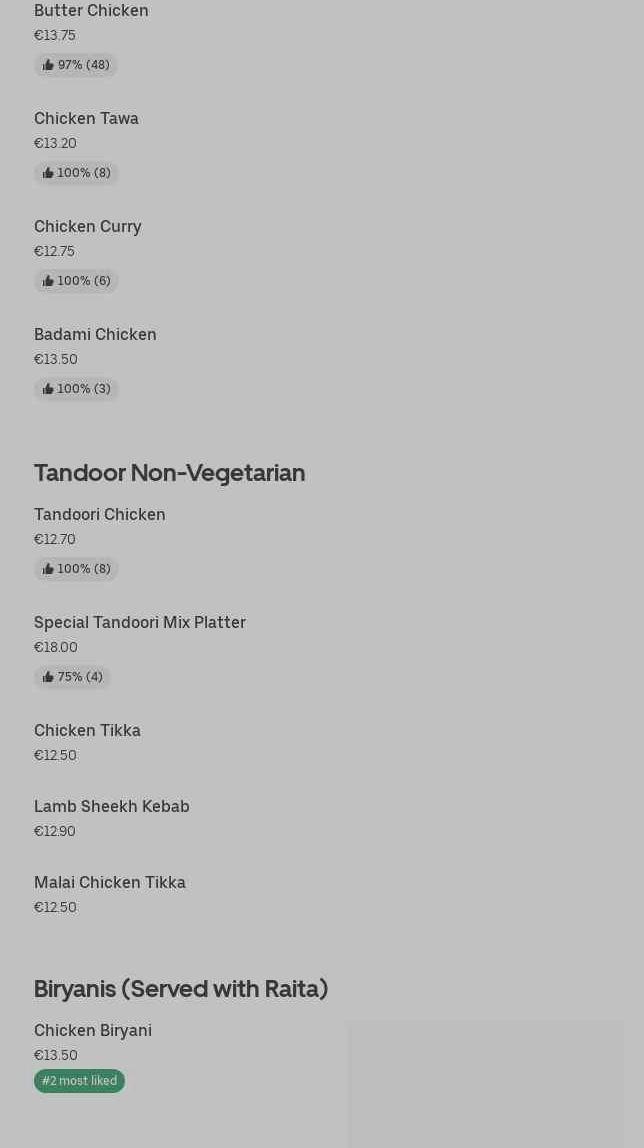Click the thumbs-up icon under Butter Chicken
Screen dimensions: 644x1148
(x=48, y=66)
